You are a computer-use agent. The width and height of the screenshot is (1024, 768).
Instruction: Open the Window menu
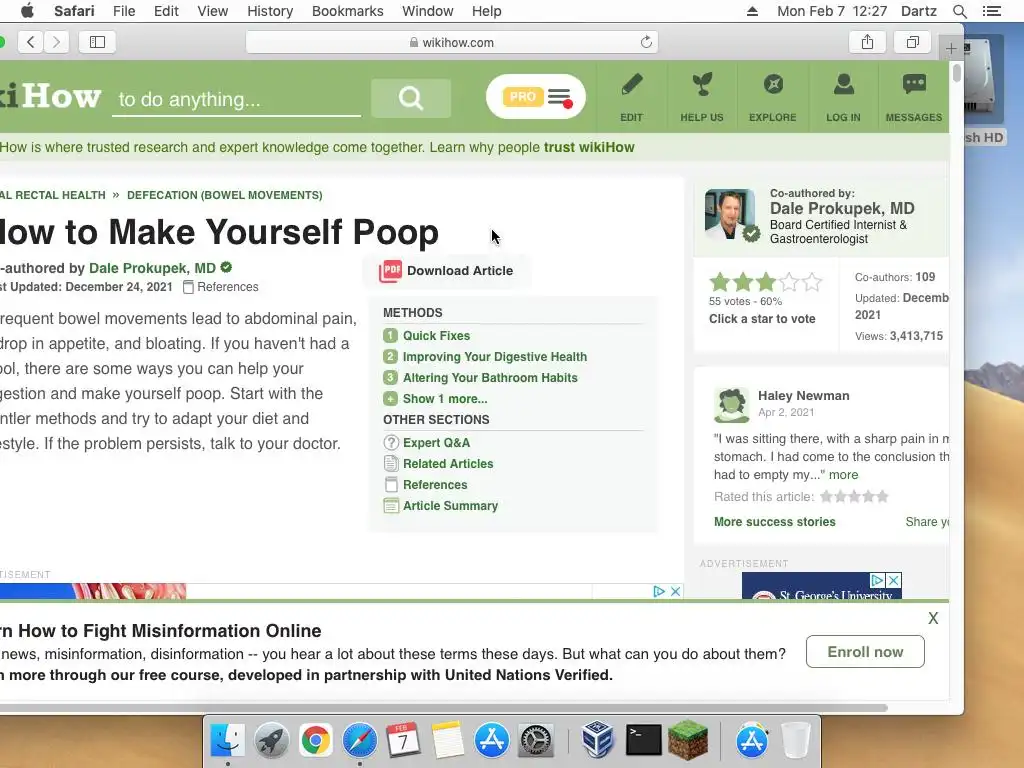coord(427,11)
